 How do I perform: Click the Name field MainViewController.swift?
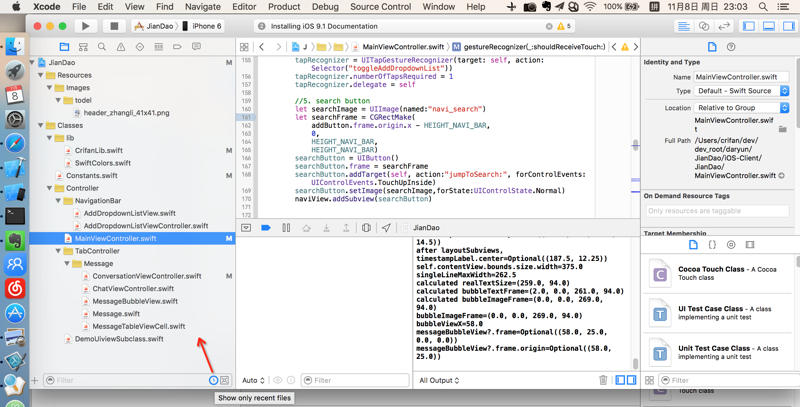tap(741, 77)
